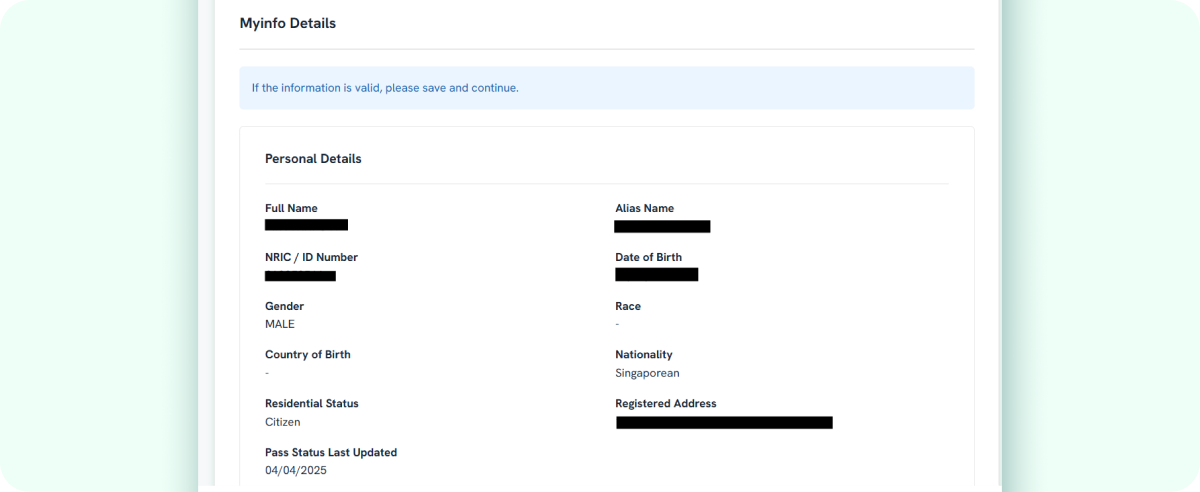The height and width of the screenshot is (492, 1200).
Task: Click the Citizen residential status value
Action: (x=283, y=422)
